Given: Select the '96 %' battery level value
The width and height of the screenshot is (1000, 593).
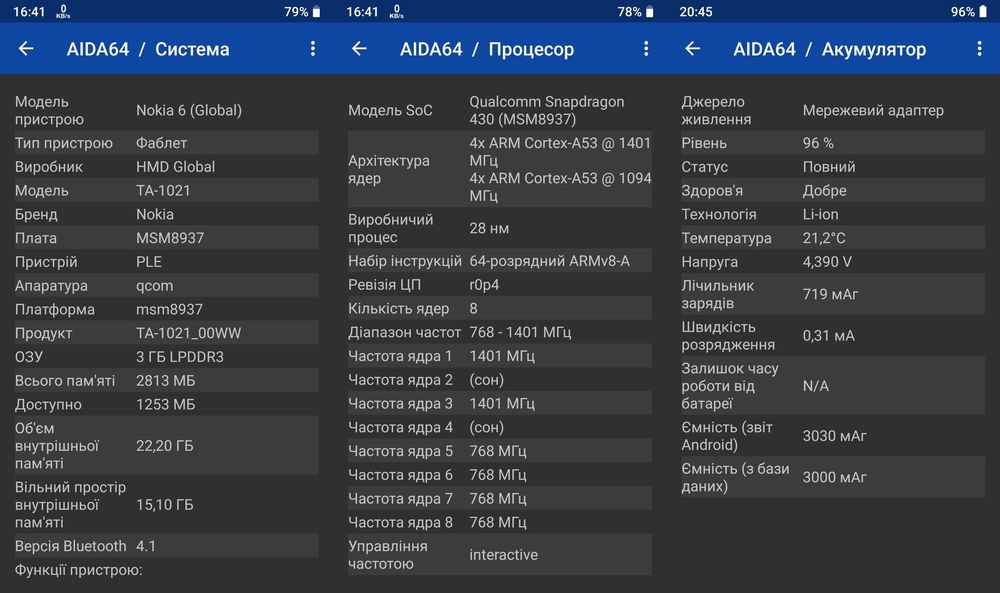Looking at the screenshot, I should 818,143.
